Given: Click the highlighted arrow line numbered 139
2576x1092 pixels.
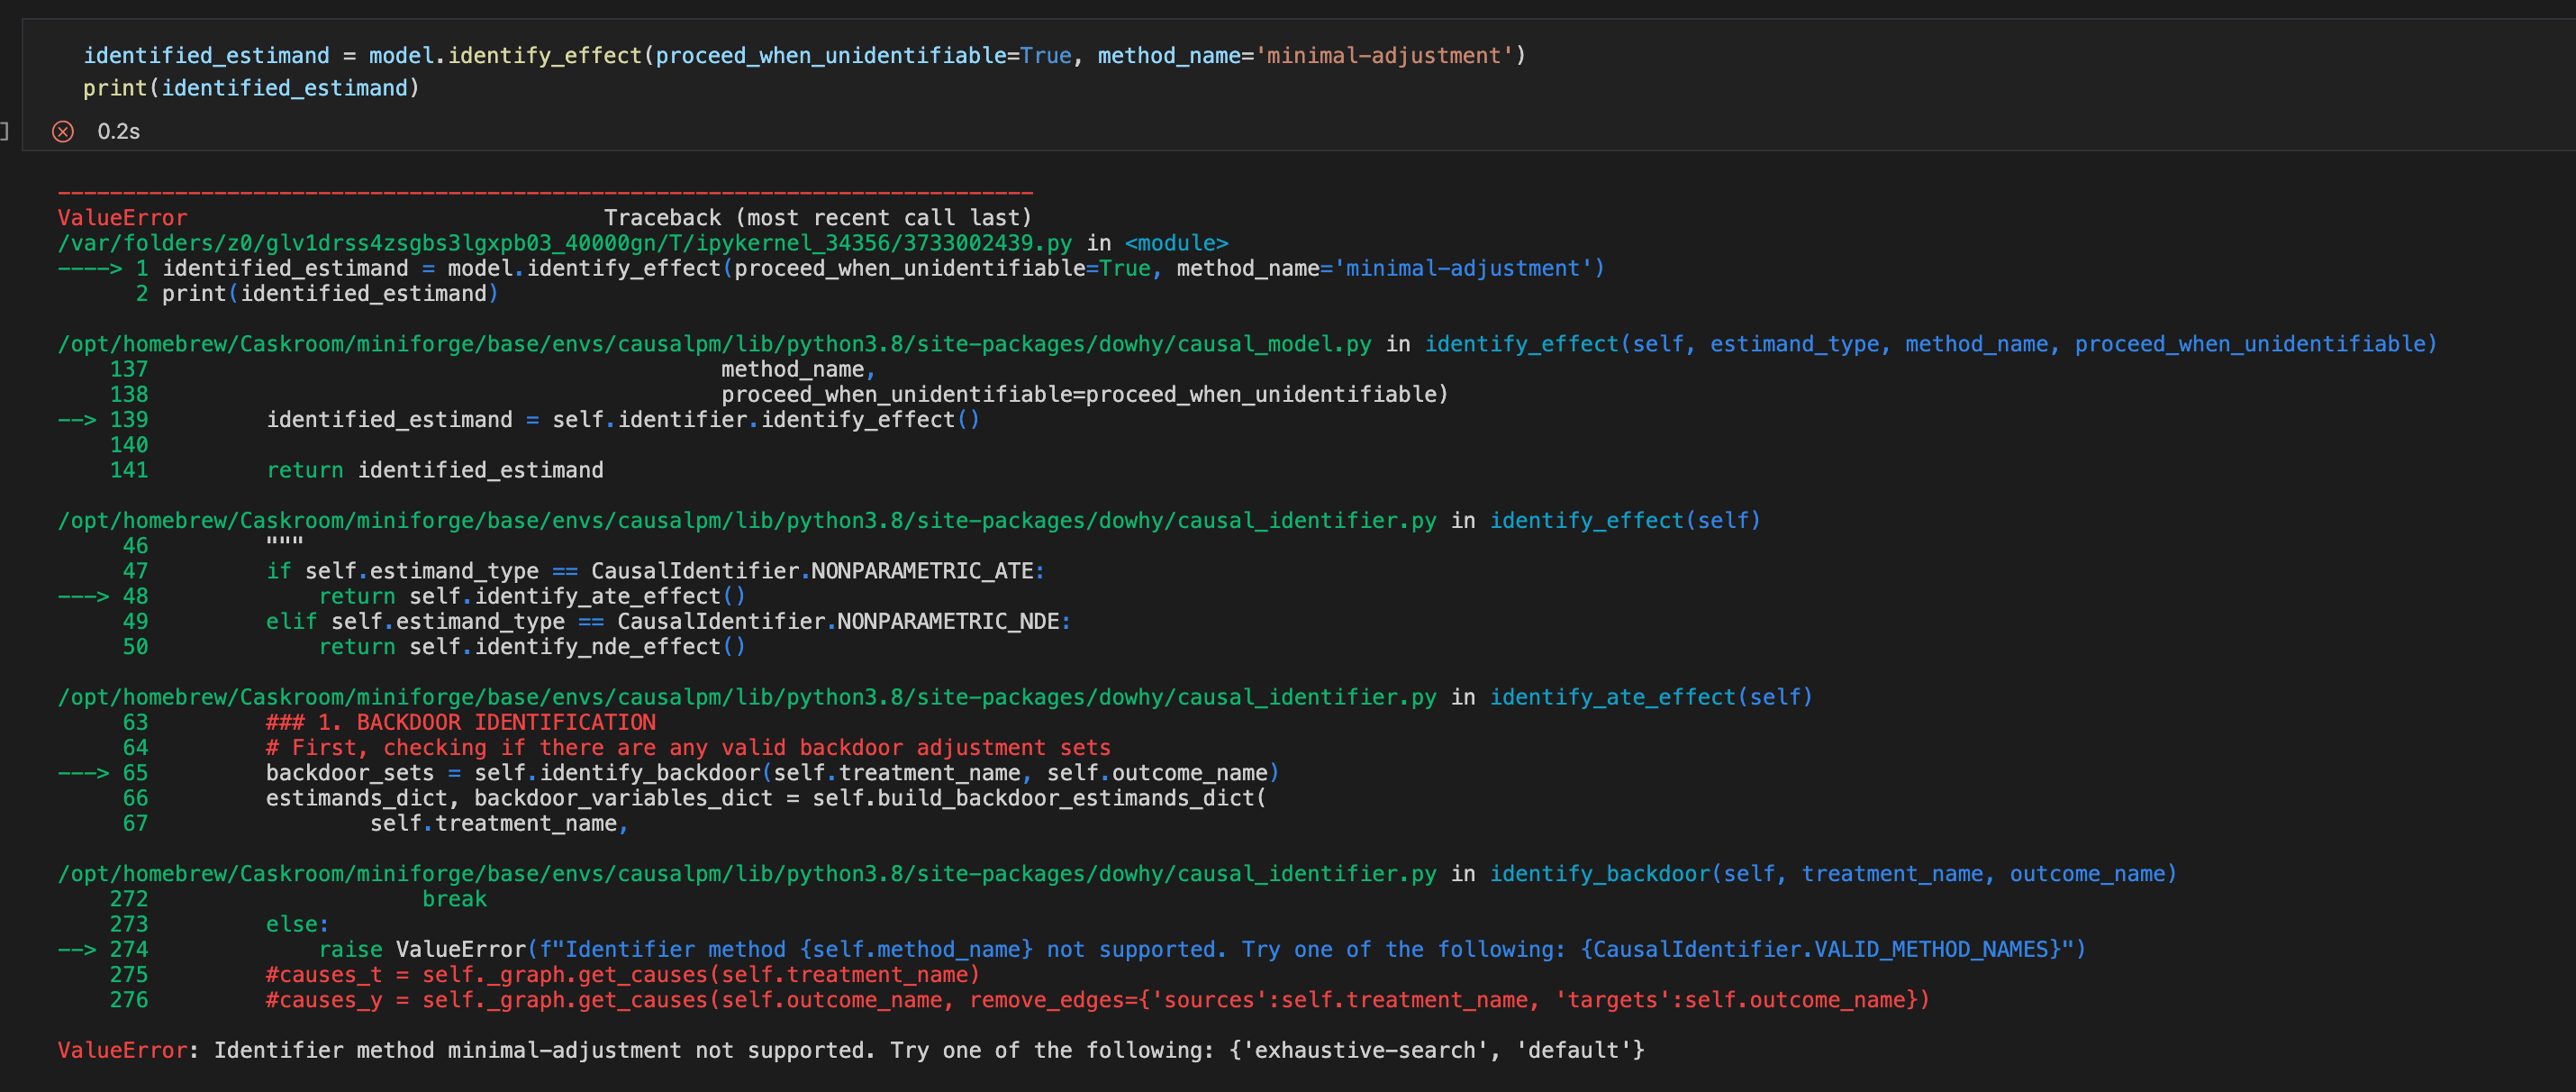Looking at the screenshot, I should click(x=620, y=419).
